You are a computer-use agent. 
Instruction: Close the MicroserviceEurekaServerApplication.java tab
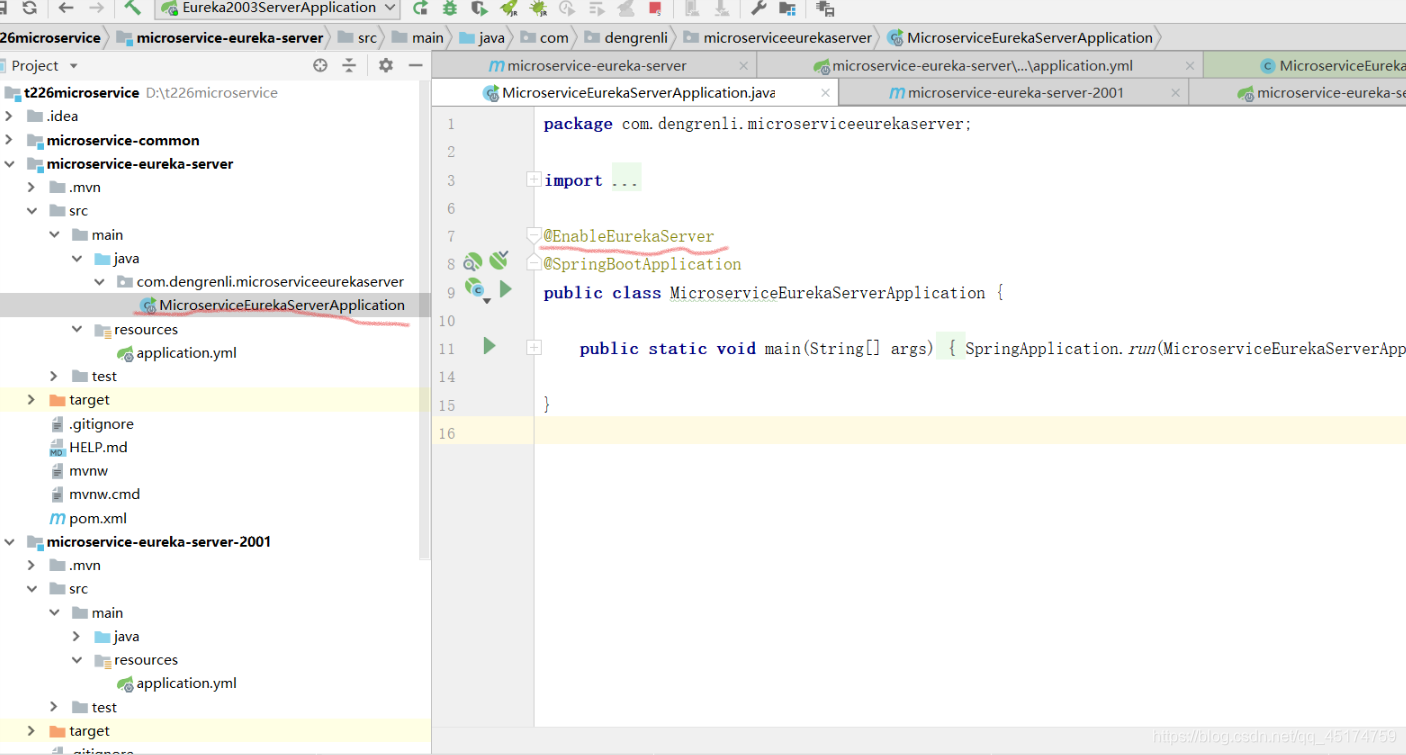825,93
